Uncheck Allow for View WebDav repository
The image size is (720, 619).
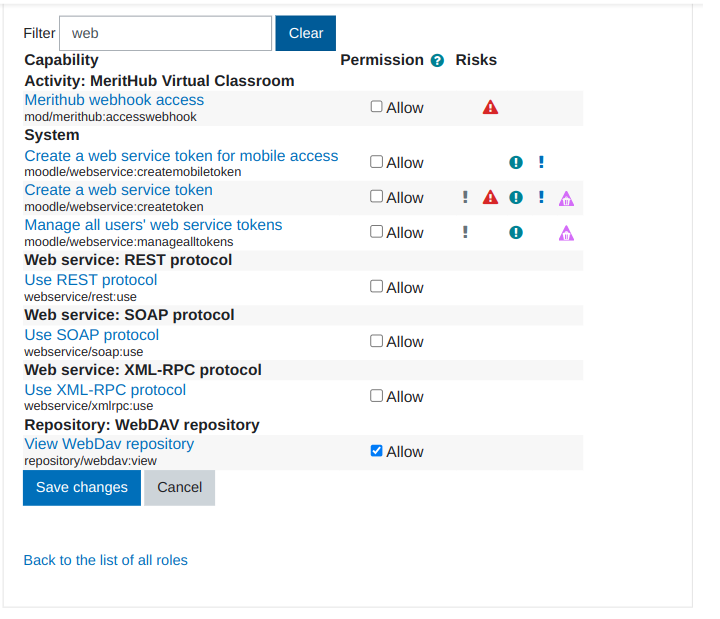[x=377, y=451]
